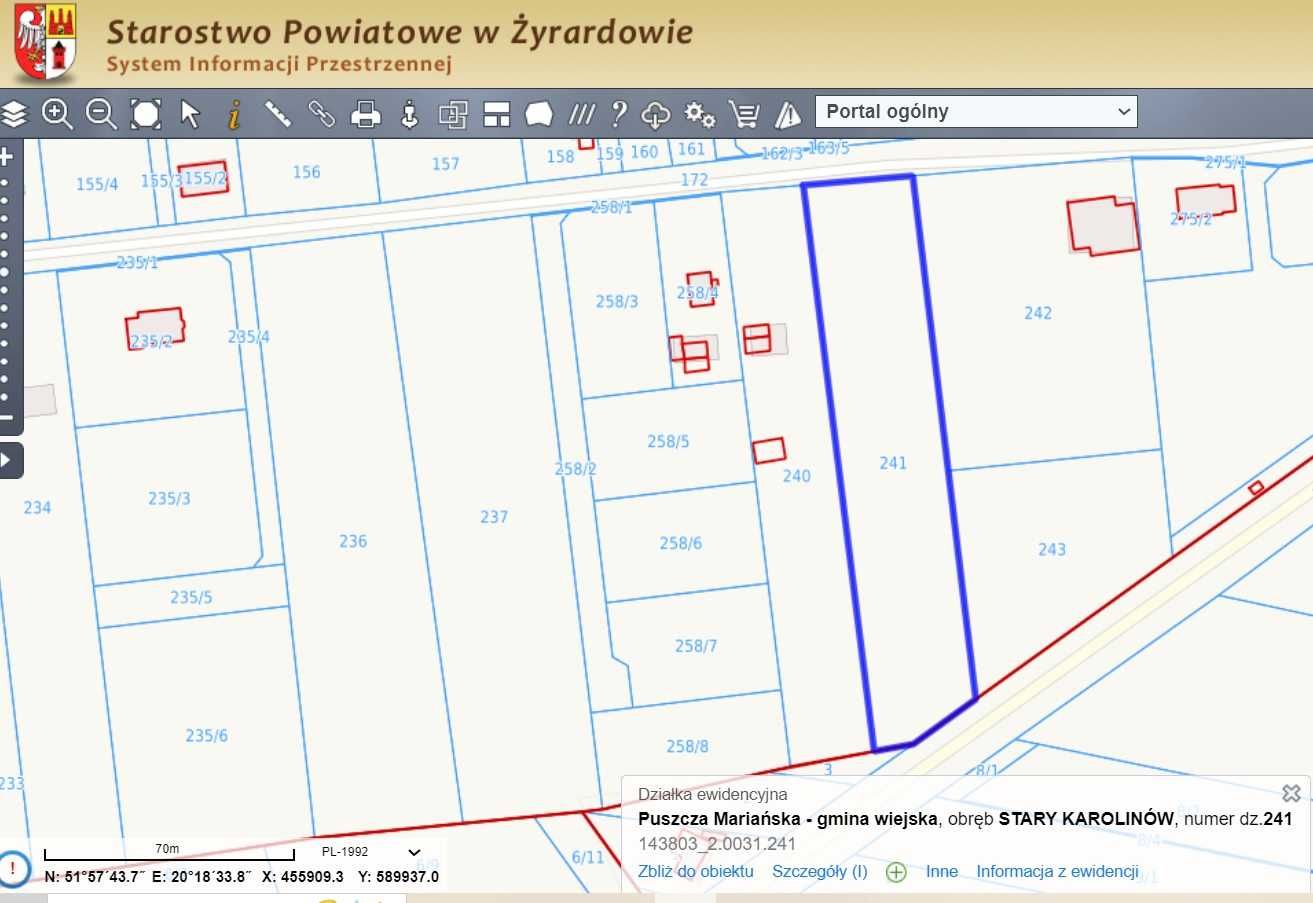Open the map layers panel icon
Viewport: 1313px width, 903px height.
pos(14,113)
